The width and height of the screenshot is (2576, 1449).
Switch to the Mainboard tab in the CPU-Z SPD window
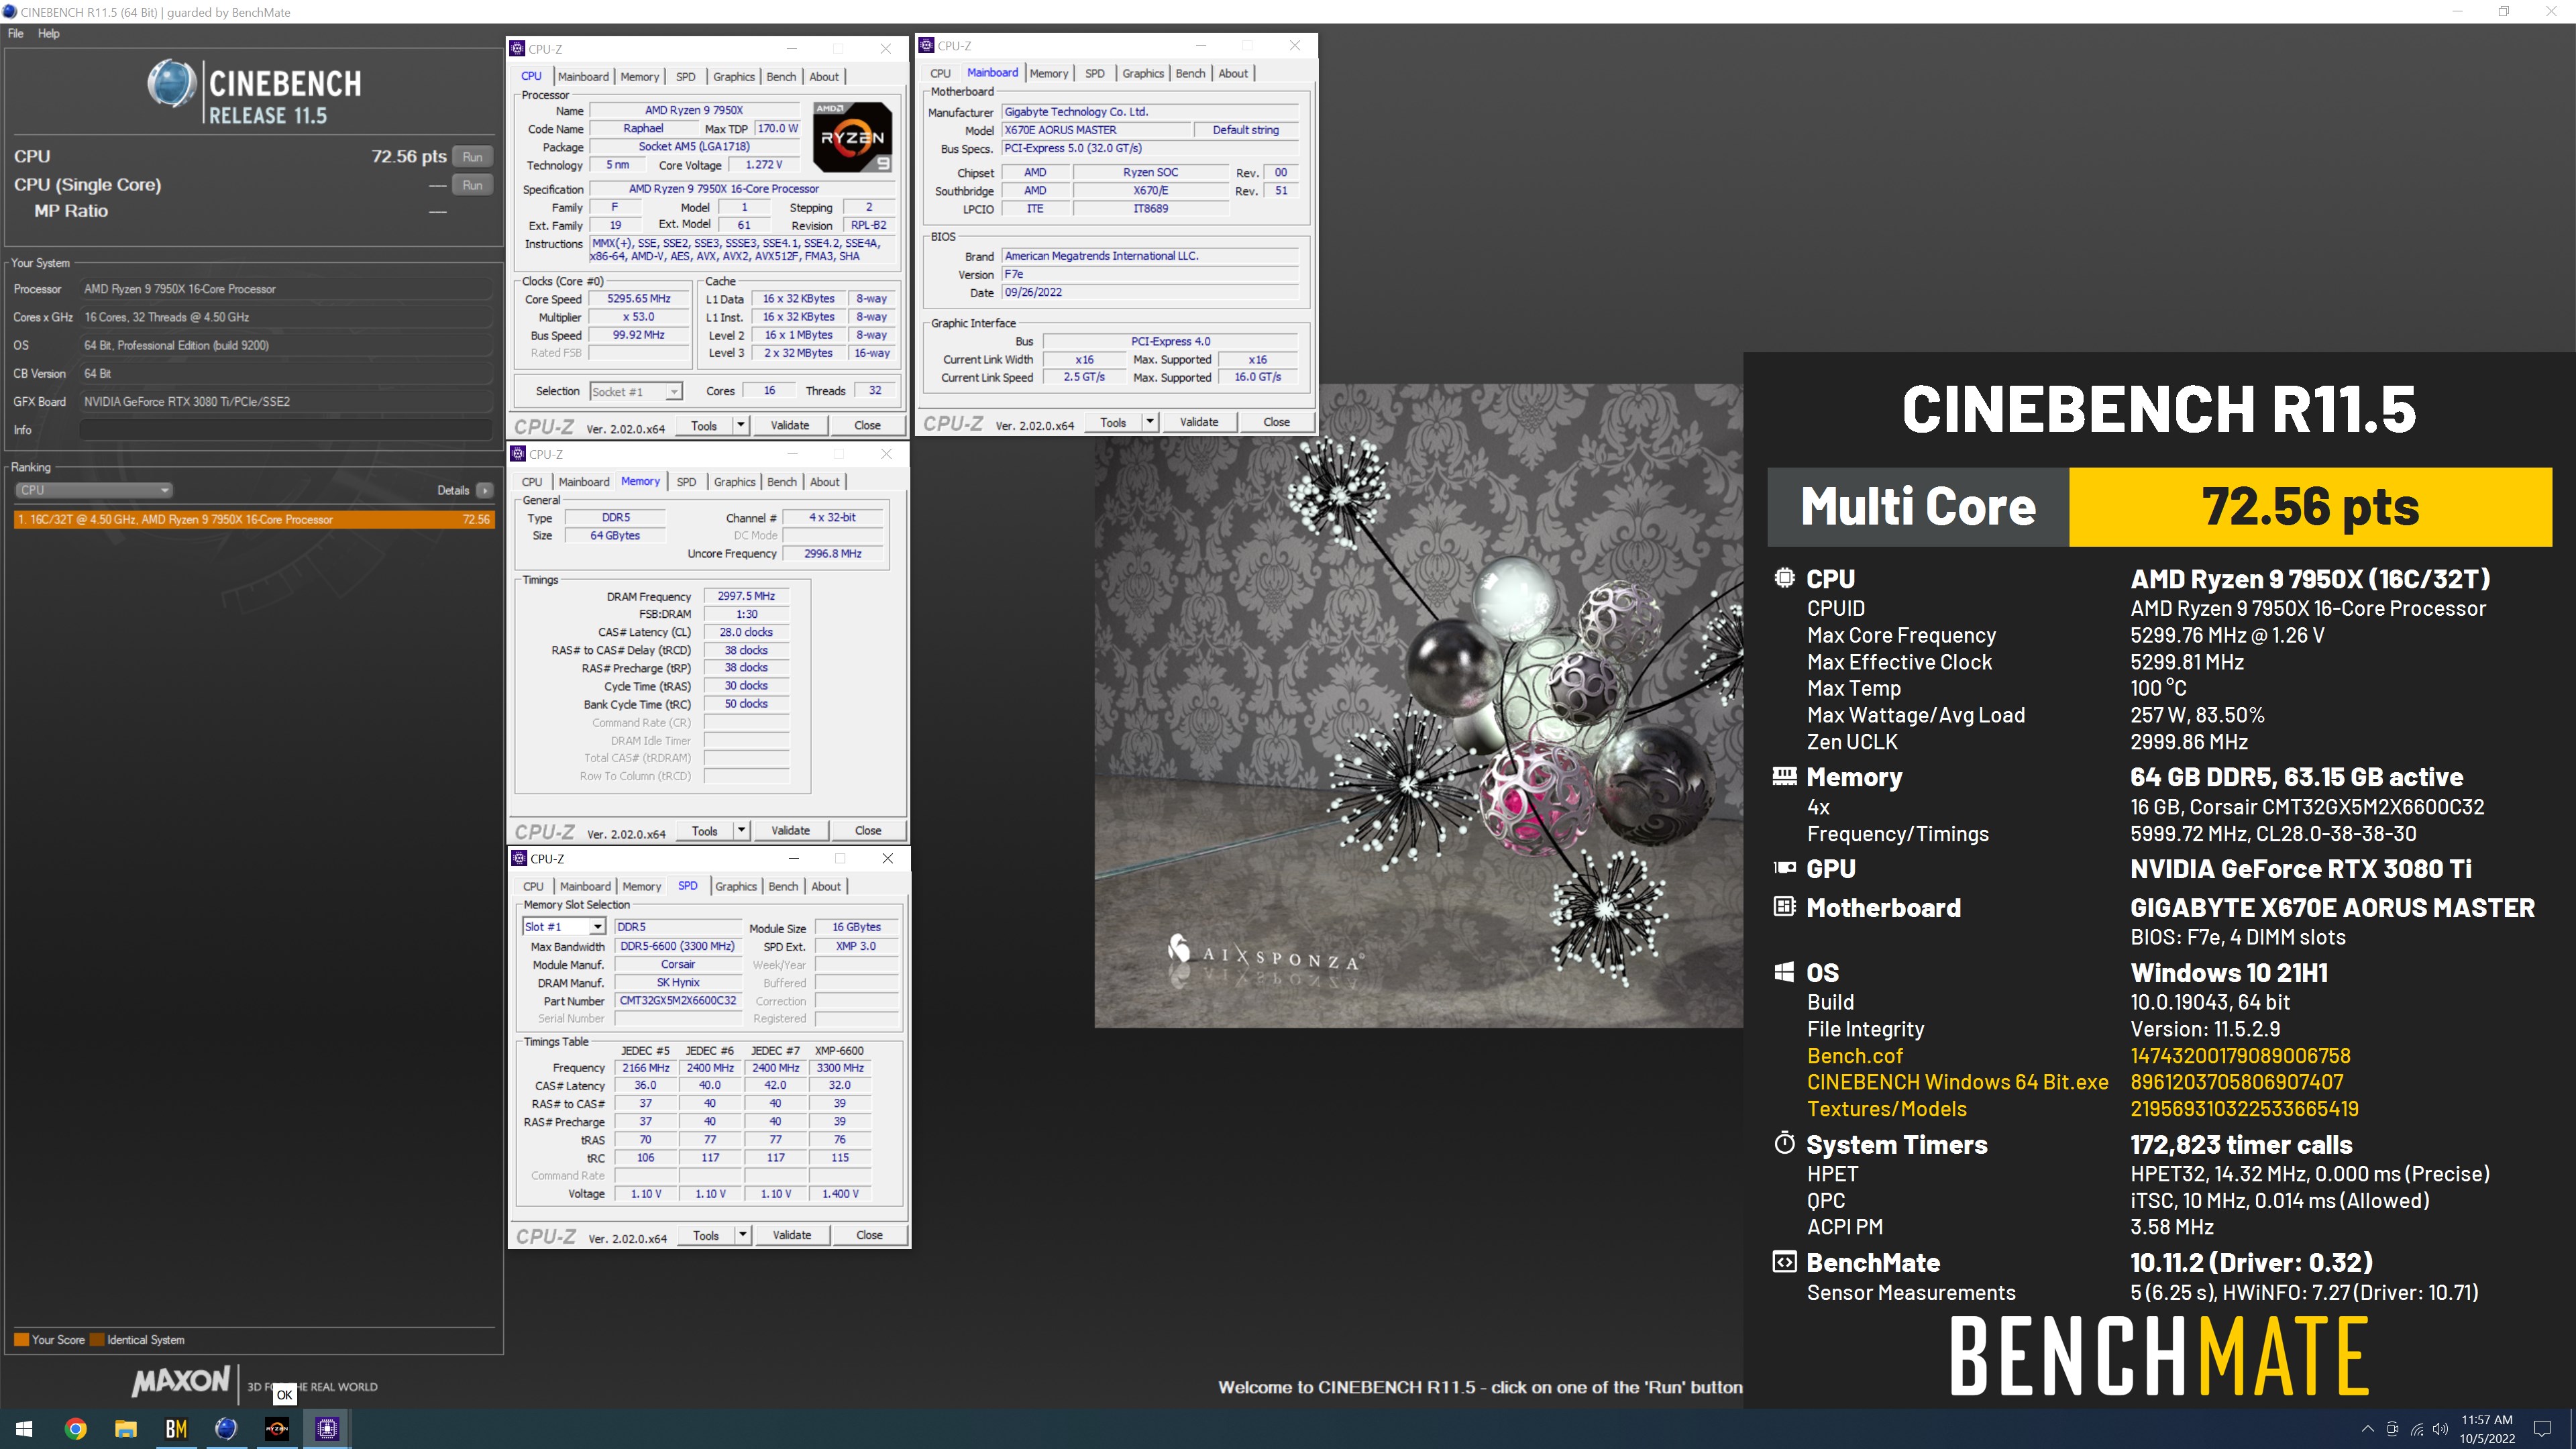[585, 886]
